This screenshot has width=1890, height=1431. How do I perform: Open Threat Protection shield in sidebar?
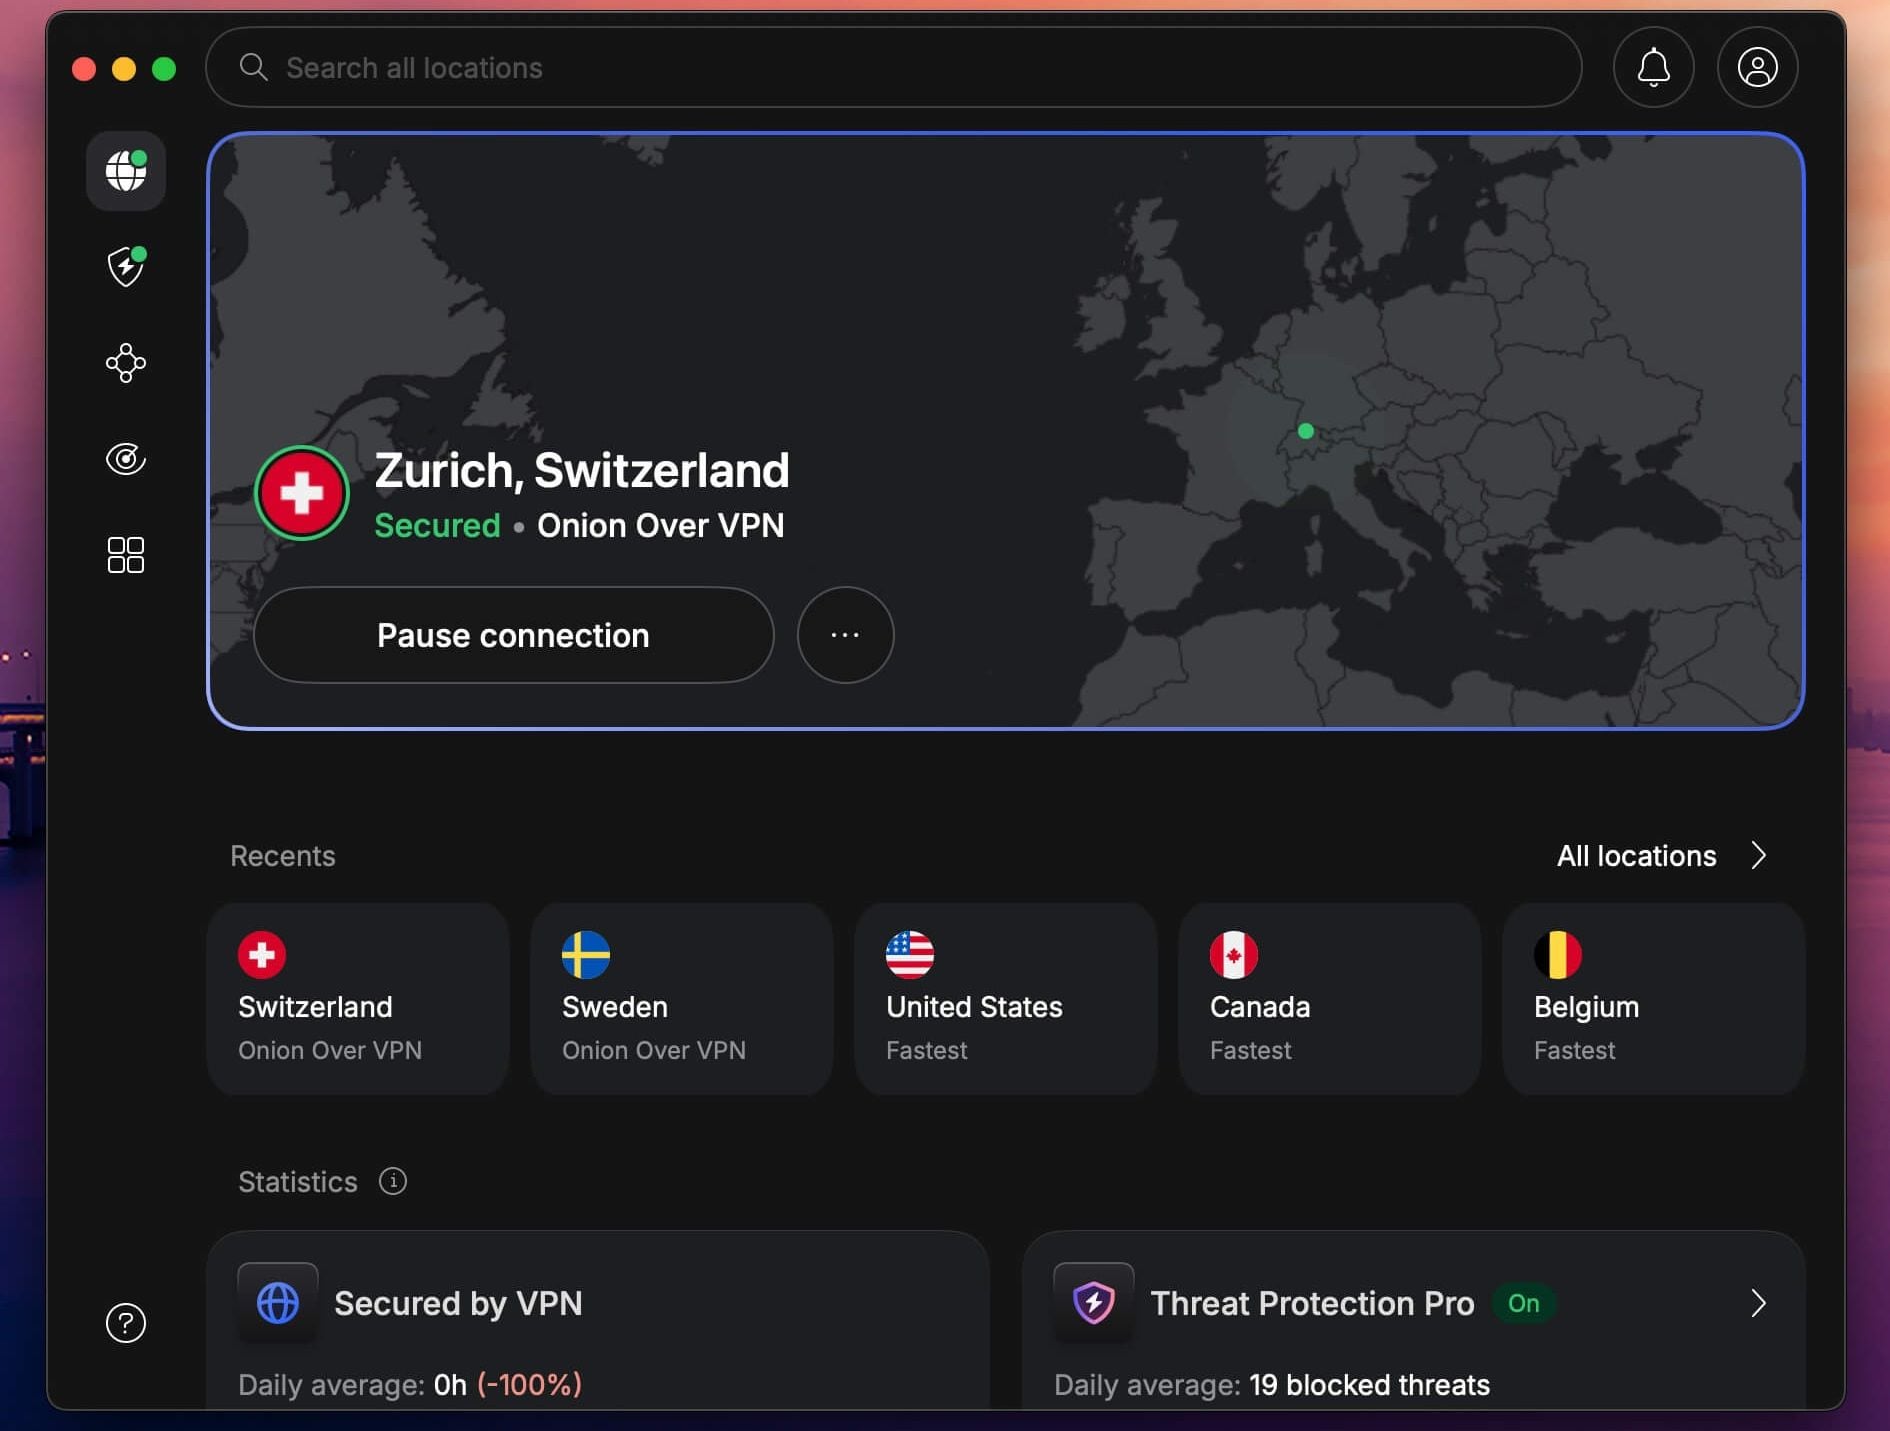click(x=126, y=266)
